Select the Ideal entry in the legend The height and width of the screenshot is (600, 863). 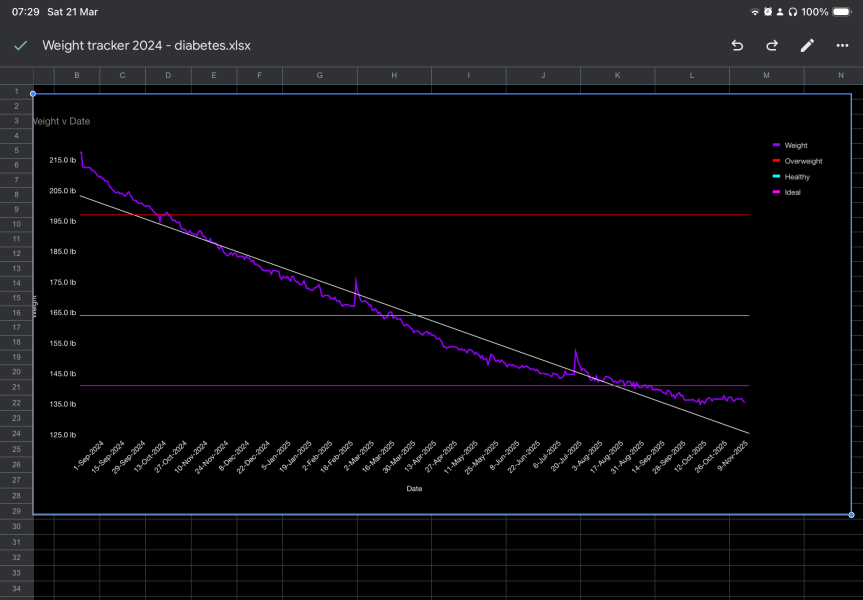pos(792,192)
